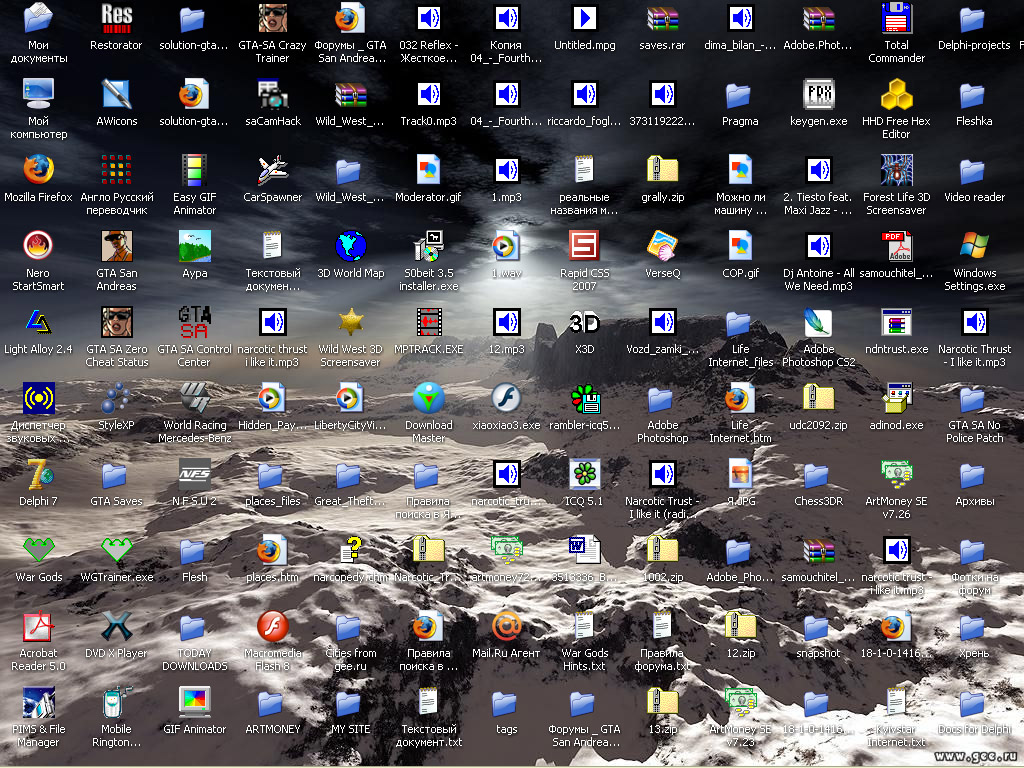
Task: Select the AWicons shortcut
Action: point(116,94)
